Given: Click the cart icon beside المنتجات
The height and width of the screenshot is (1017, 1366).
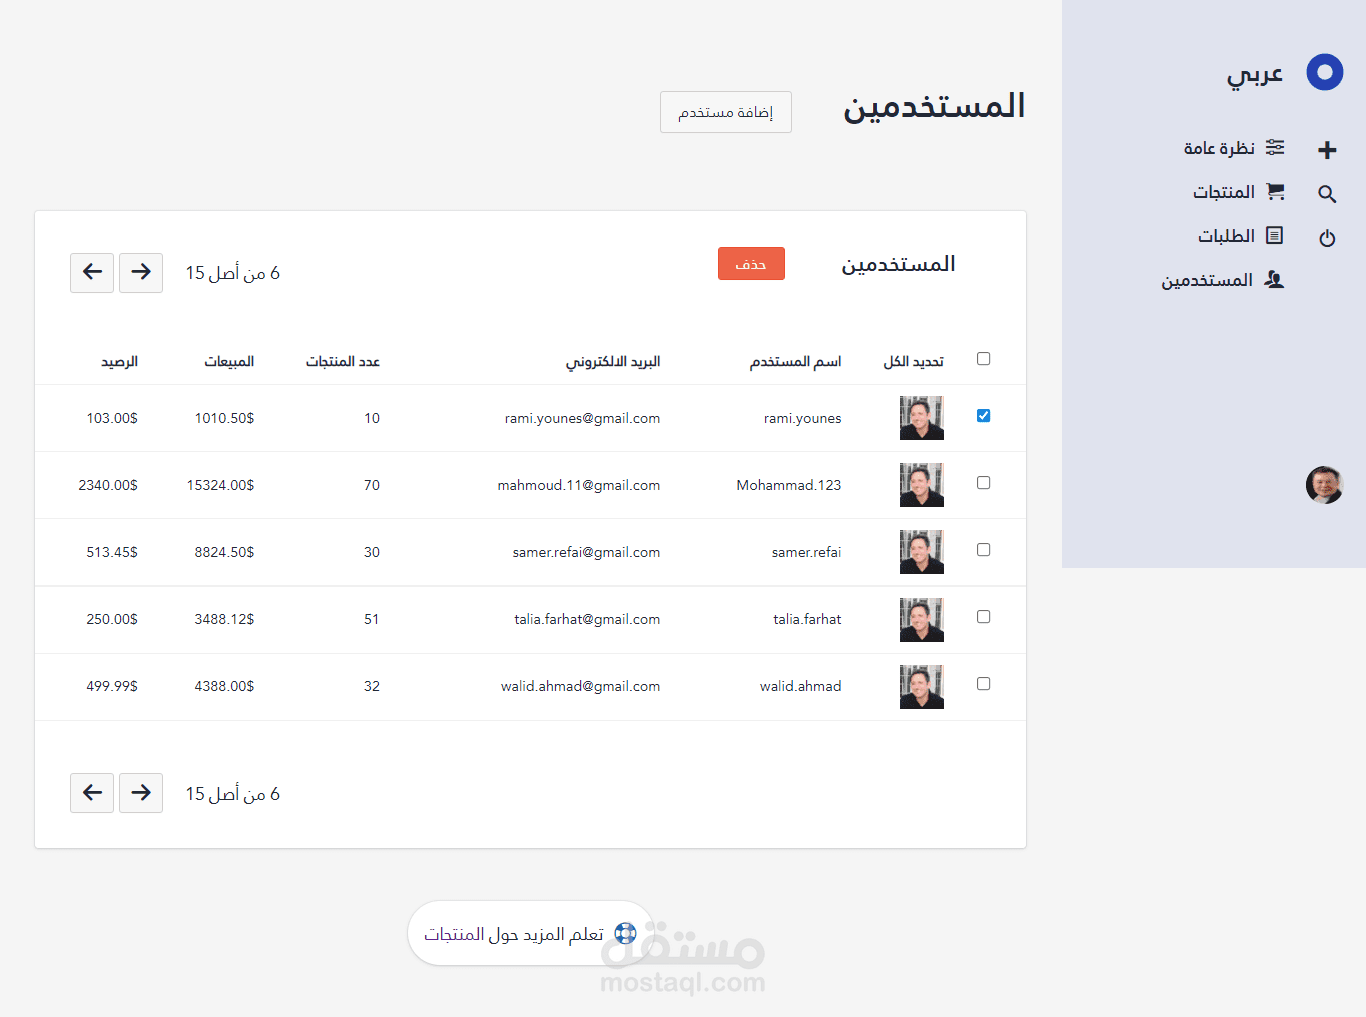Looking at the screenshot, I should tap(1275, 191).
